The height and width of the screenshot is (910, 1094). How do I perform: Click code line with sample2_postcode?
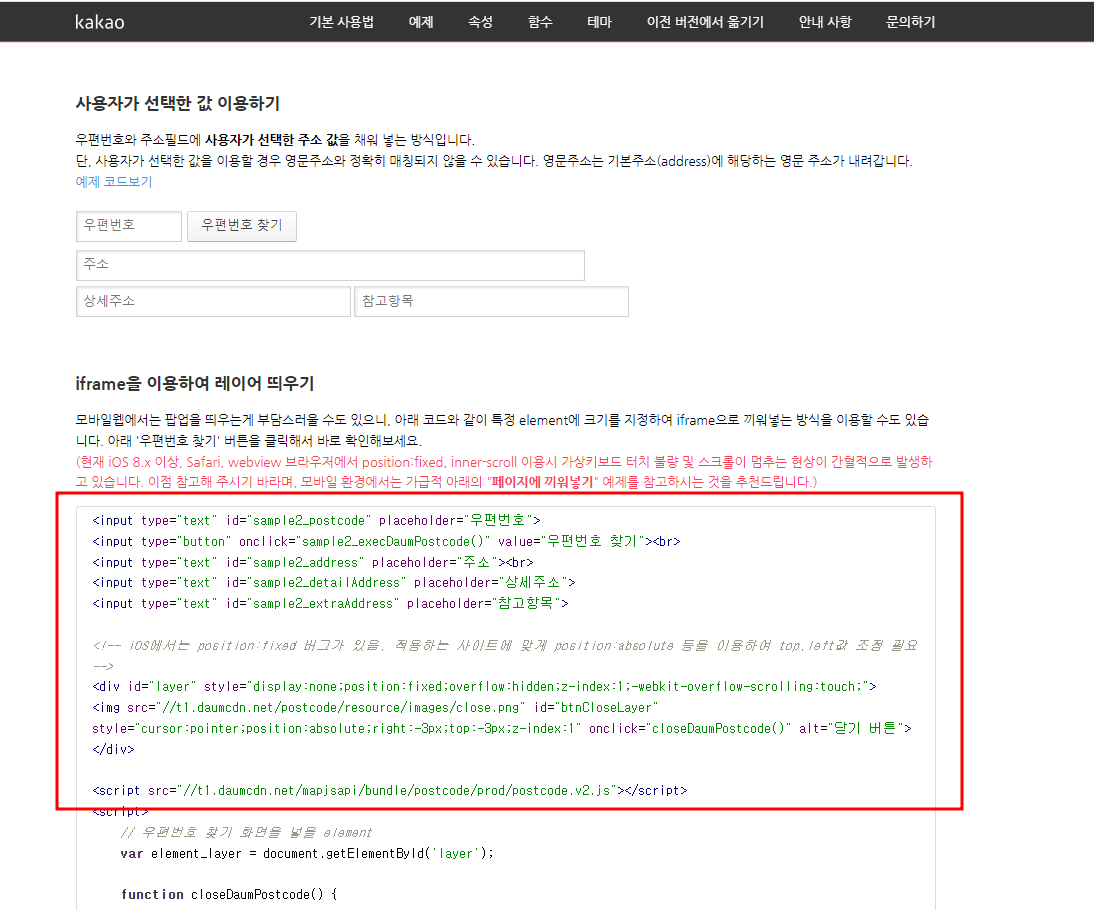[316, 521]
